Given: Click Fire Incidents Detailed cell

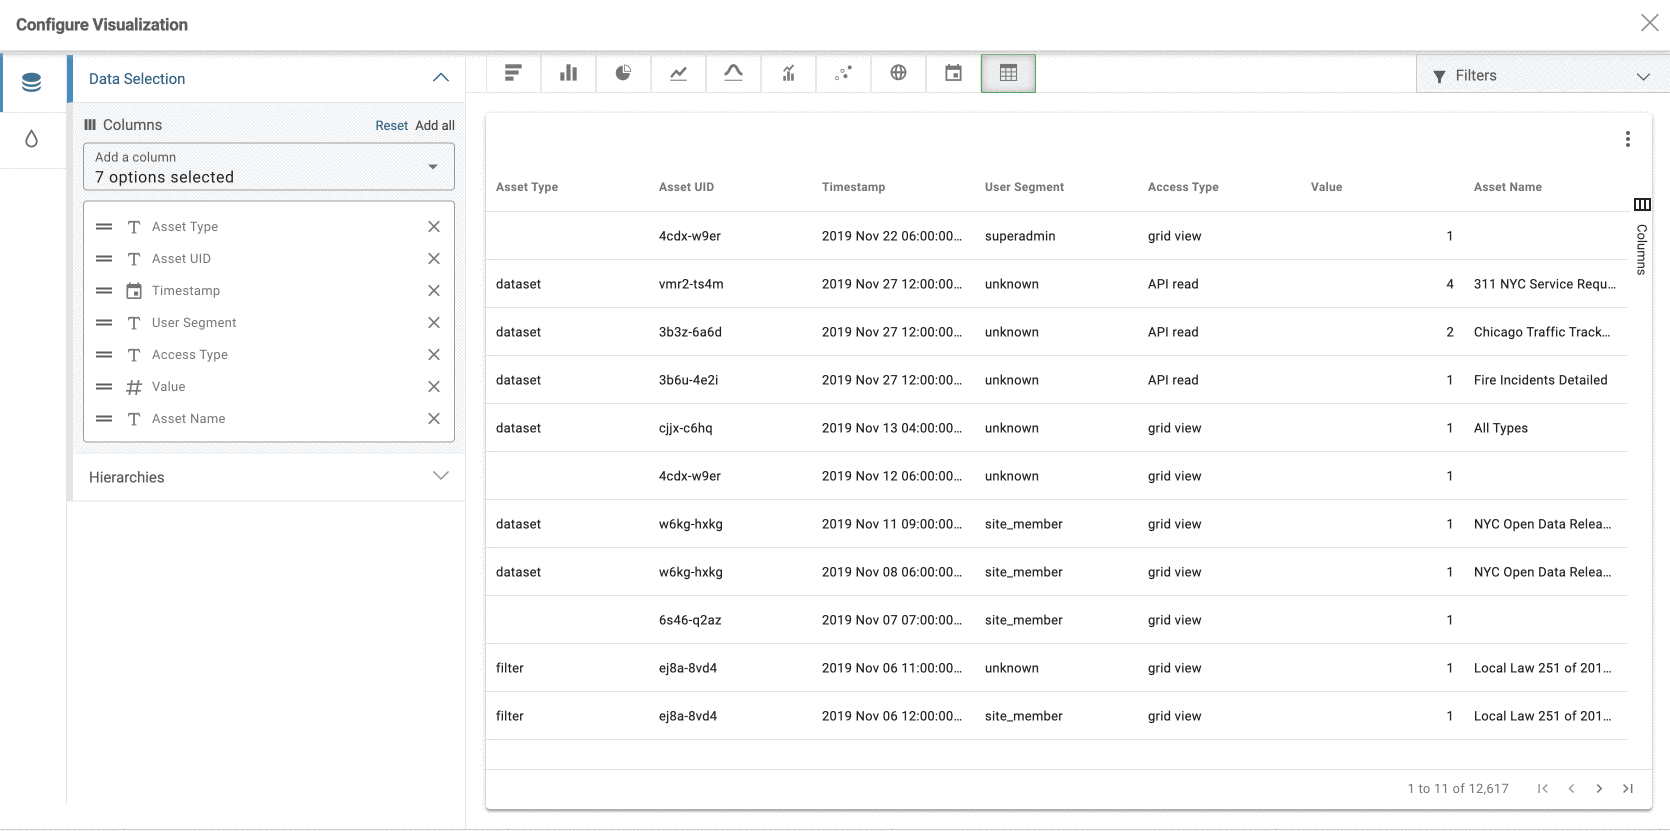Looking at the screenshot, I should tap(1541, 380).
